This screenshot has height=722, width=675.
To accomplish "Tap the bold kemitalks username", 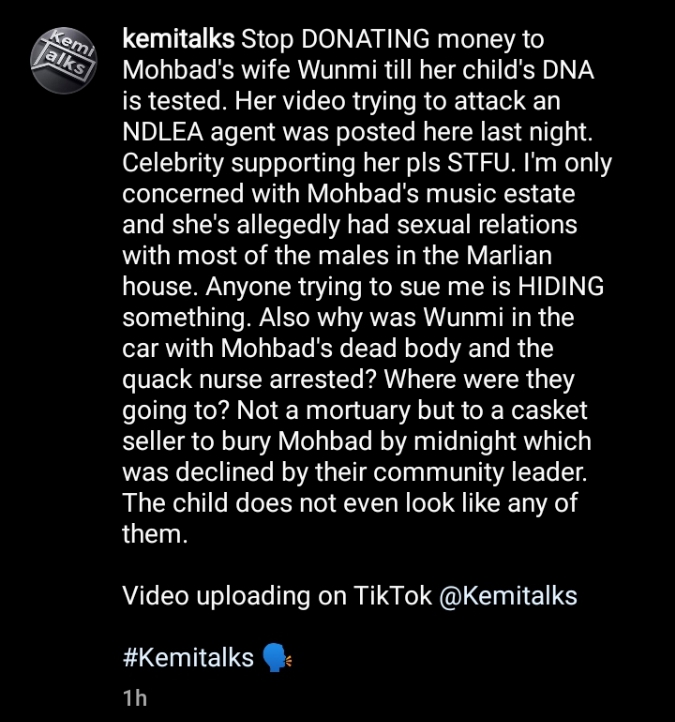I will (179, 39).
